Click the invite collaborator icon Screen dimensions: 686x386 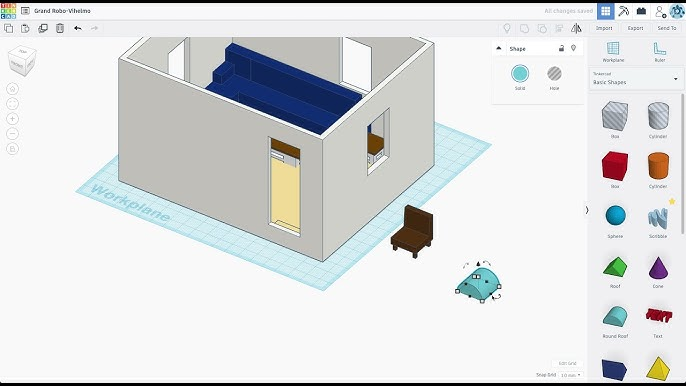coord(660,11)
